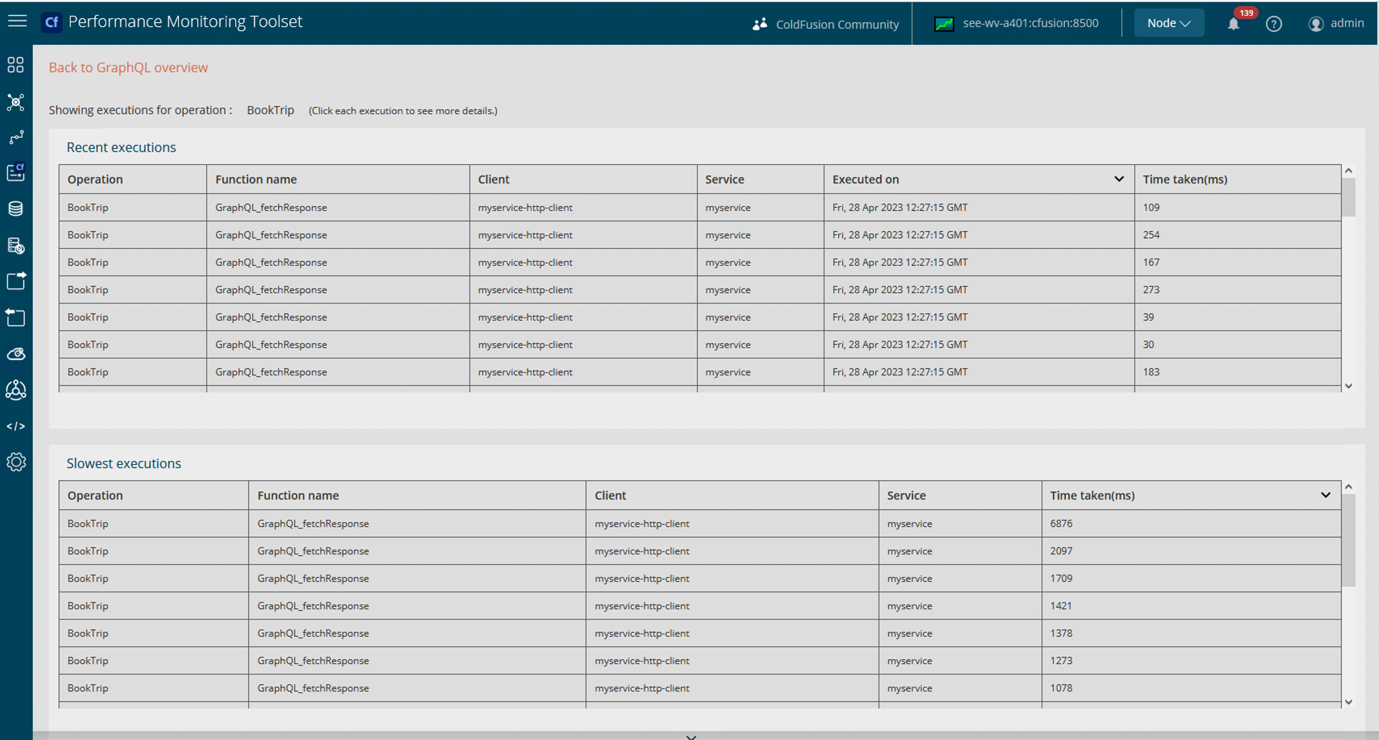Select the Topology view icon
Viewport: 1379px width, 740px height.
(16, 102)
